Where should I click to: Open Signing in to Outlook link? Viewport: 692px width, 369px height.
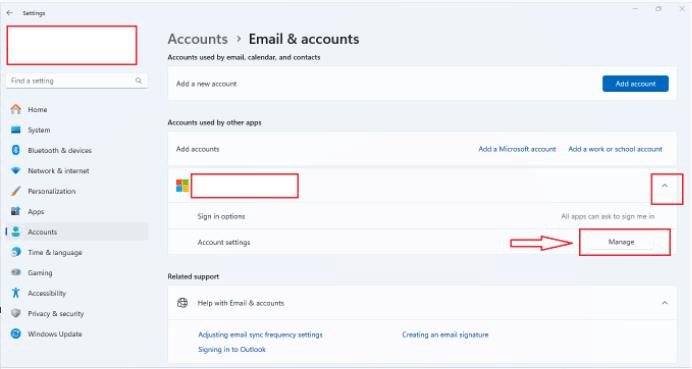pos(232,349)
